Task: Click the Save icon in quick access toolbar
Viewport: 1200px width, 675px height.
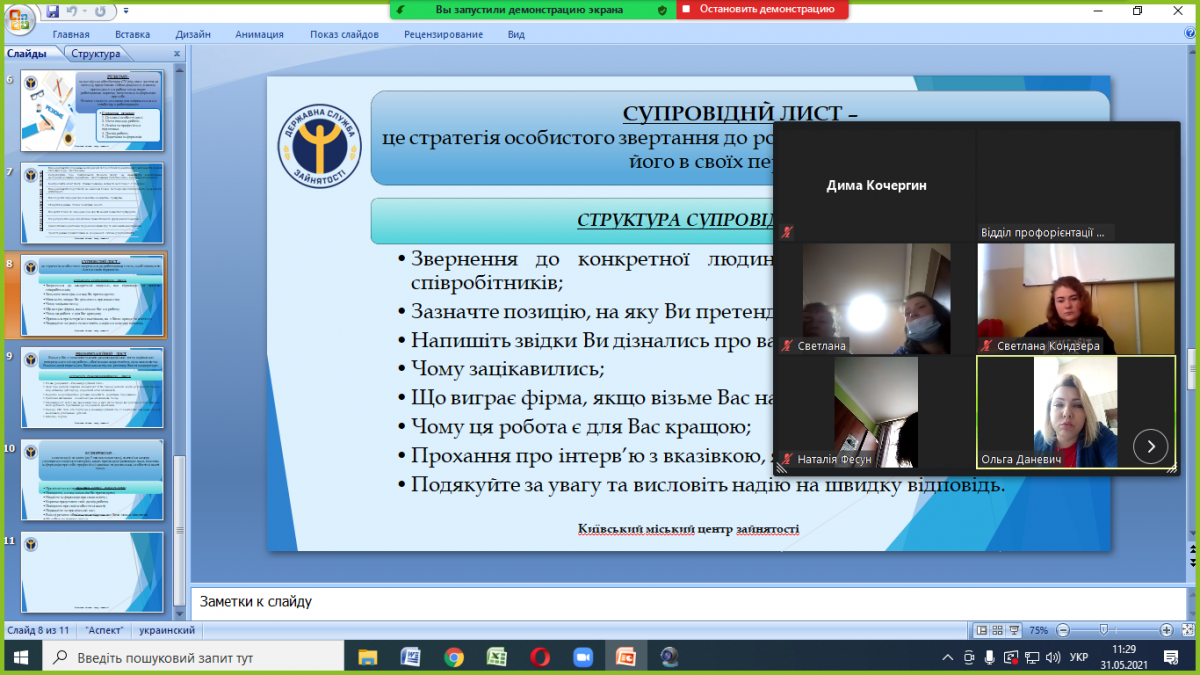Action: click(52, 11)
